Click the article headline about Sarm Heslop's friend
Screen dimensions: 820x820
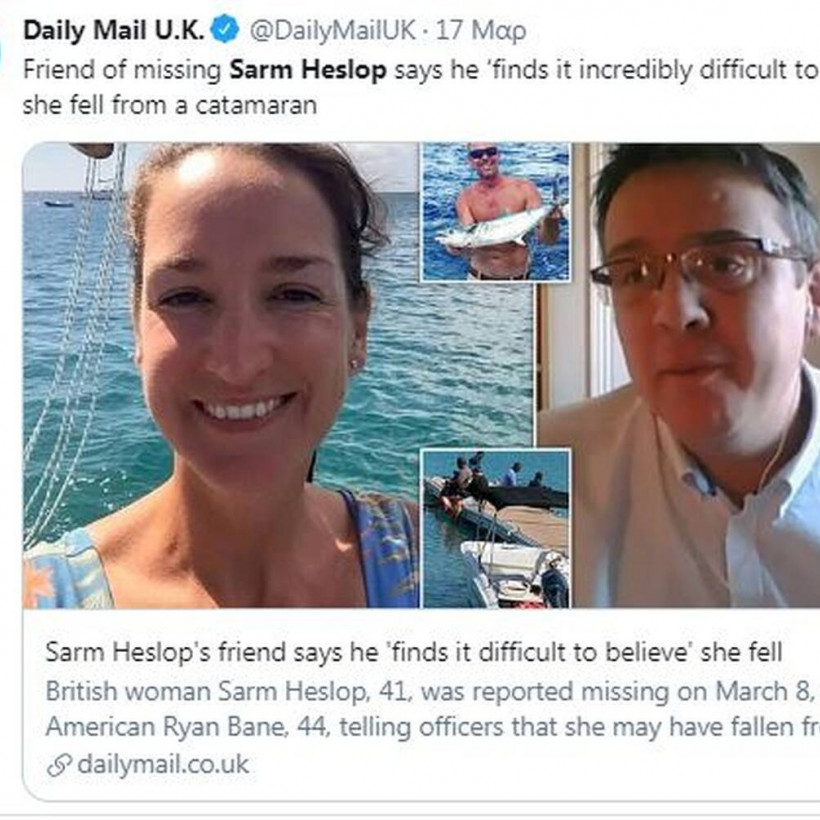(x=414, y=652)
